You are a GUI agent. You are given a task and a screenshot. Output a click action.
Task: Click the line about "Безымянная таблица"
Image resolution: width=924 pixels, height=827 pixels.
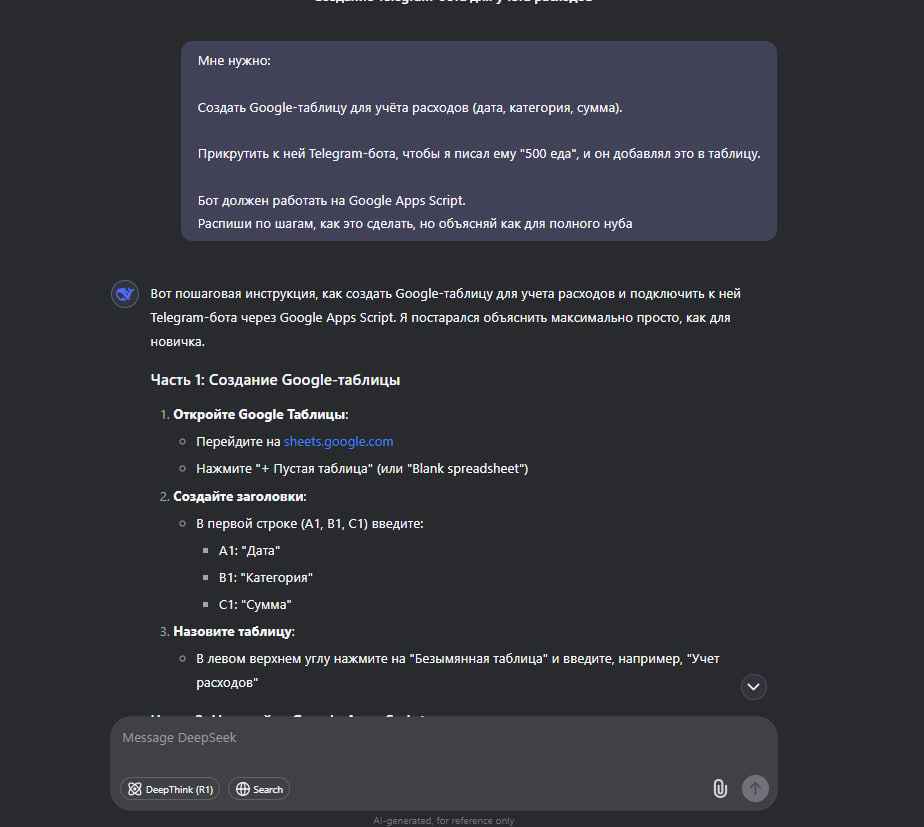pos(457,671)
